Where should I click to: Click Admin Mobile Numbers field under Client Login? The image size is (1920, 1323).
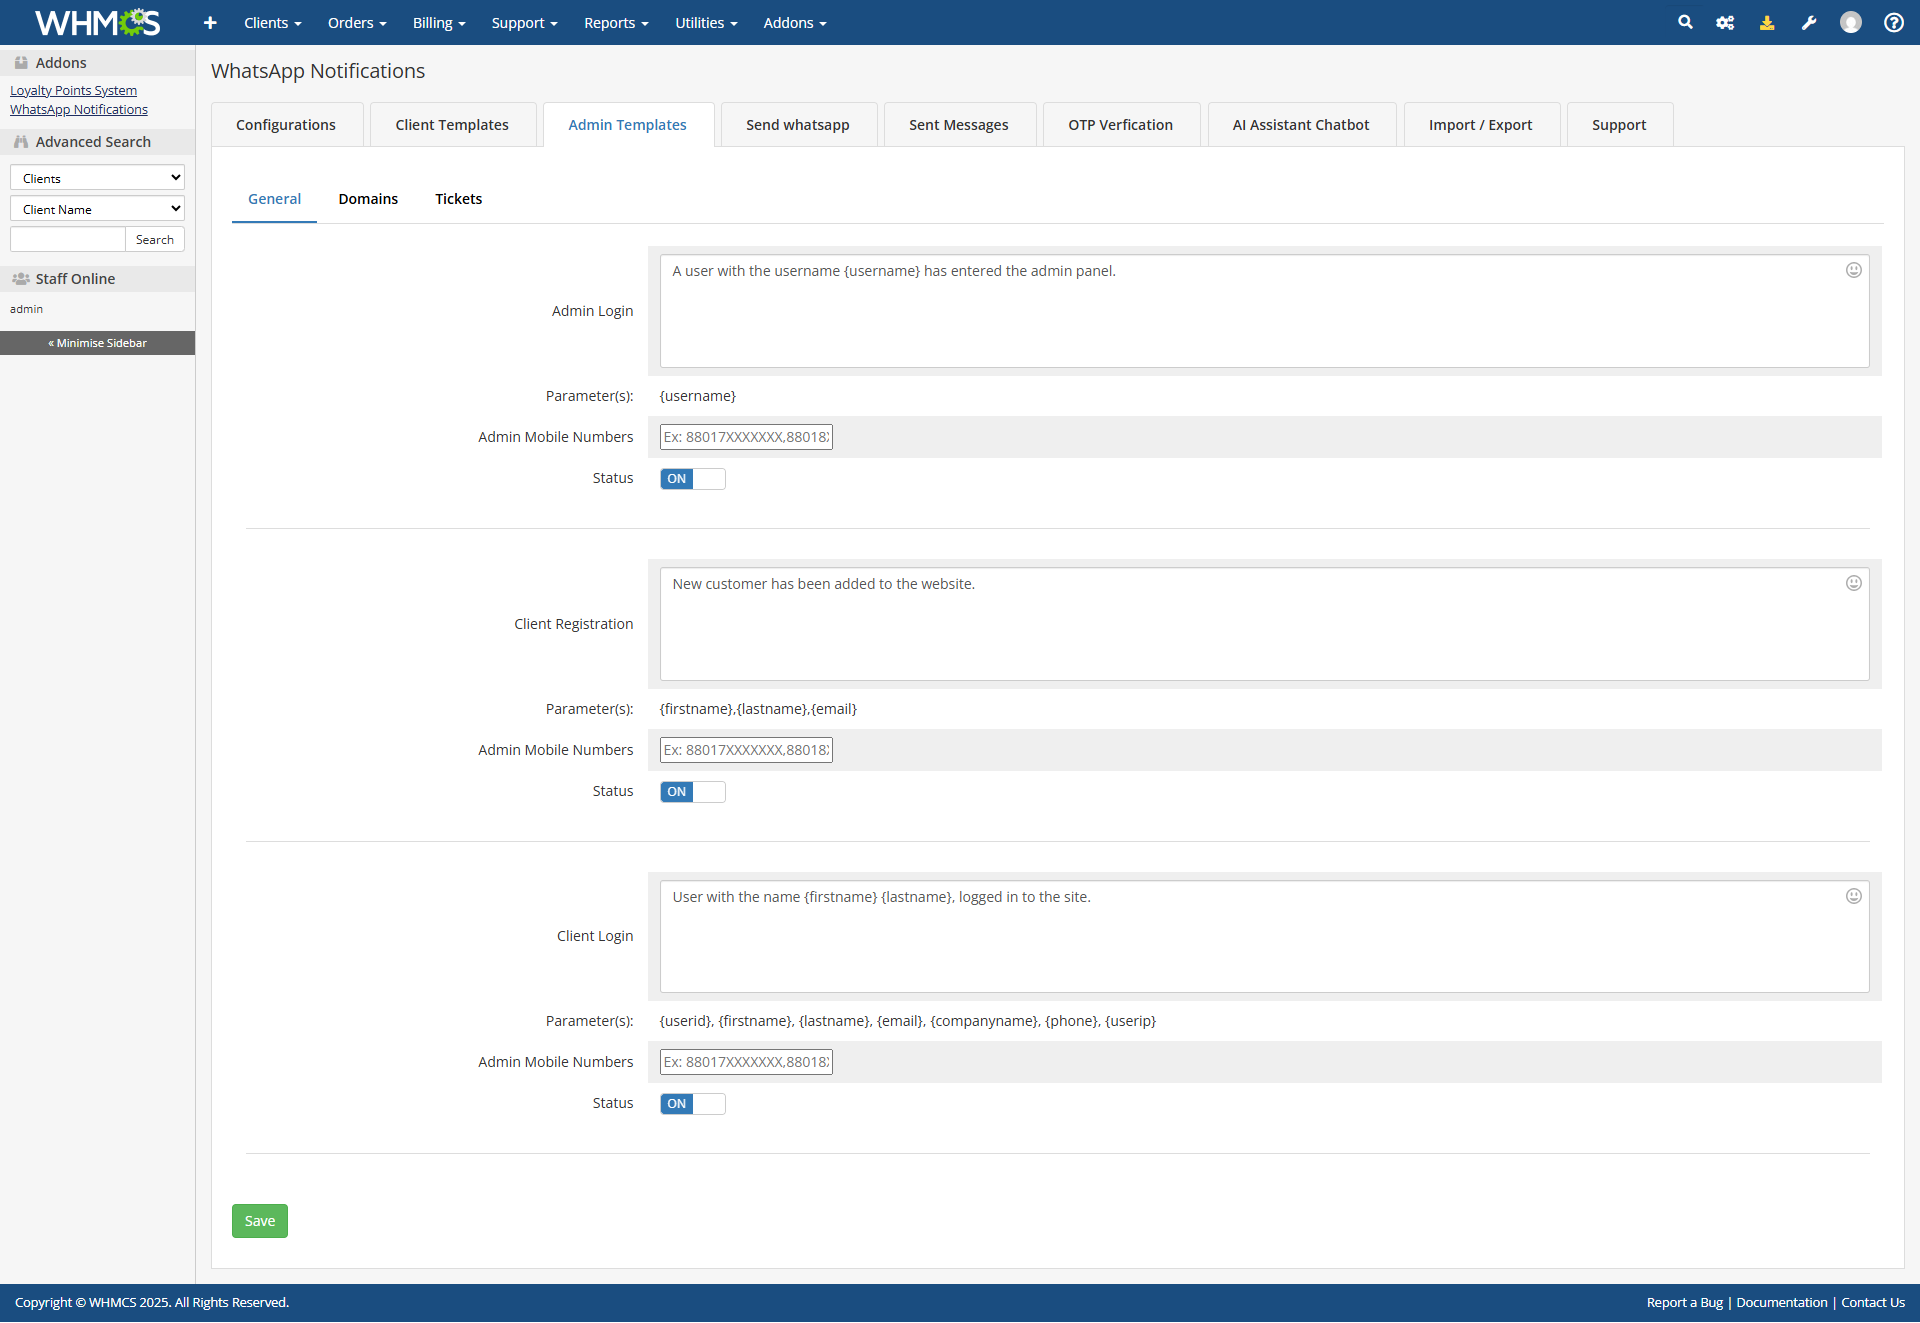point(746,1062)
